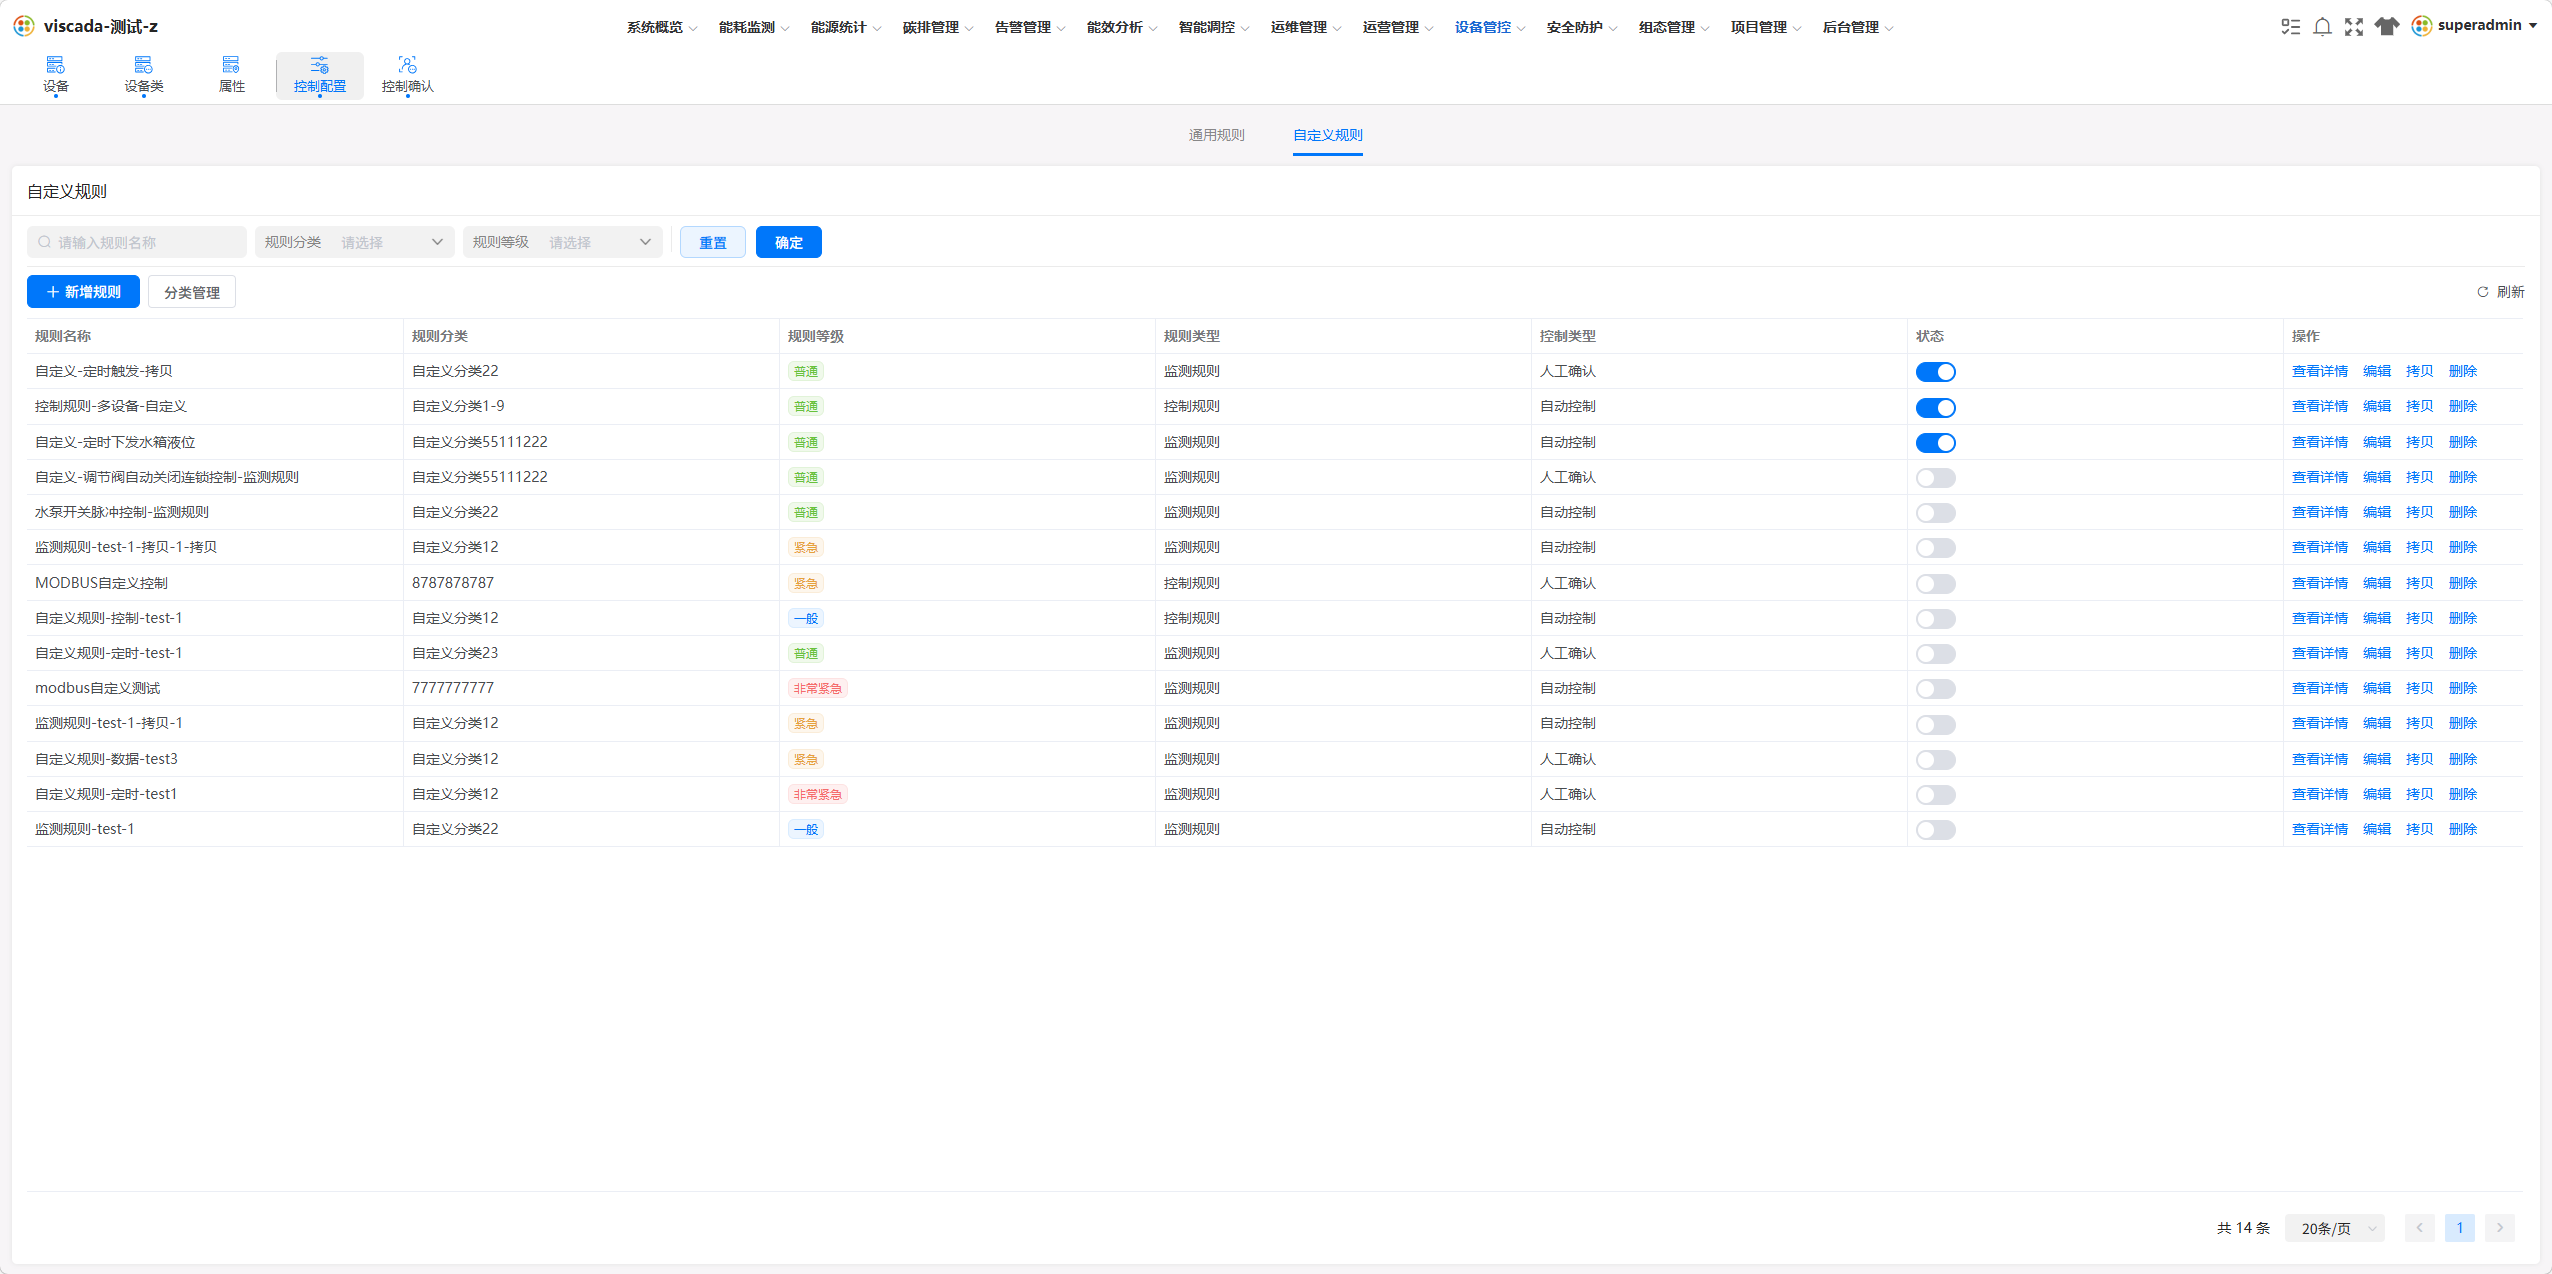
Task: Open the notification bell icon
Action: tap(2323, 27)
